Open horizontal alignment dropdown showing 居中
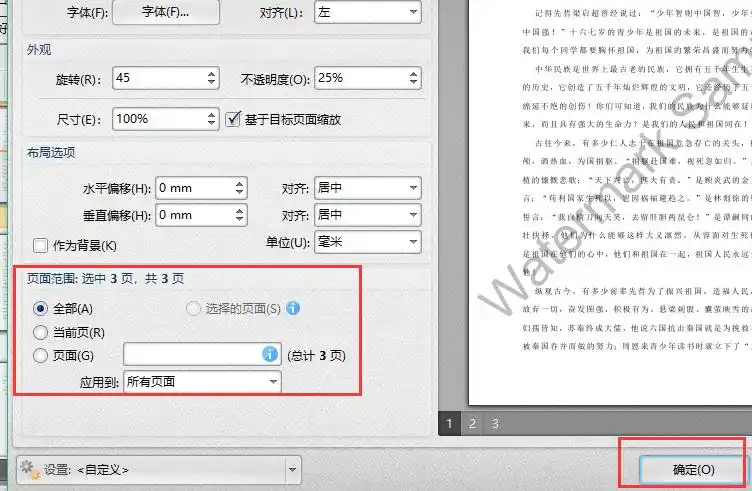This screenshot has width=752, height=491. [368, 188]
